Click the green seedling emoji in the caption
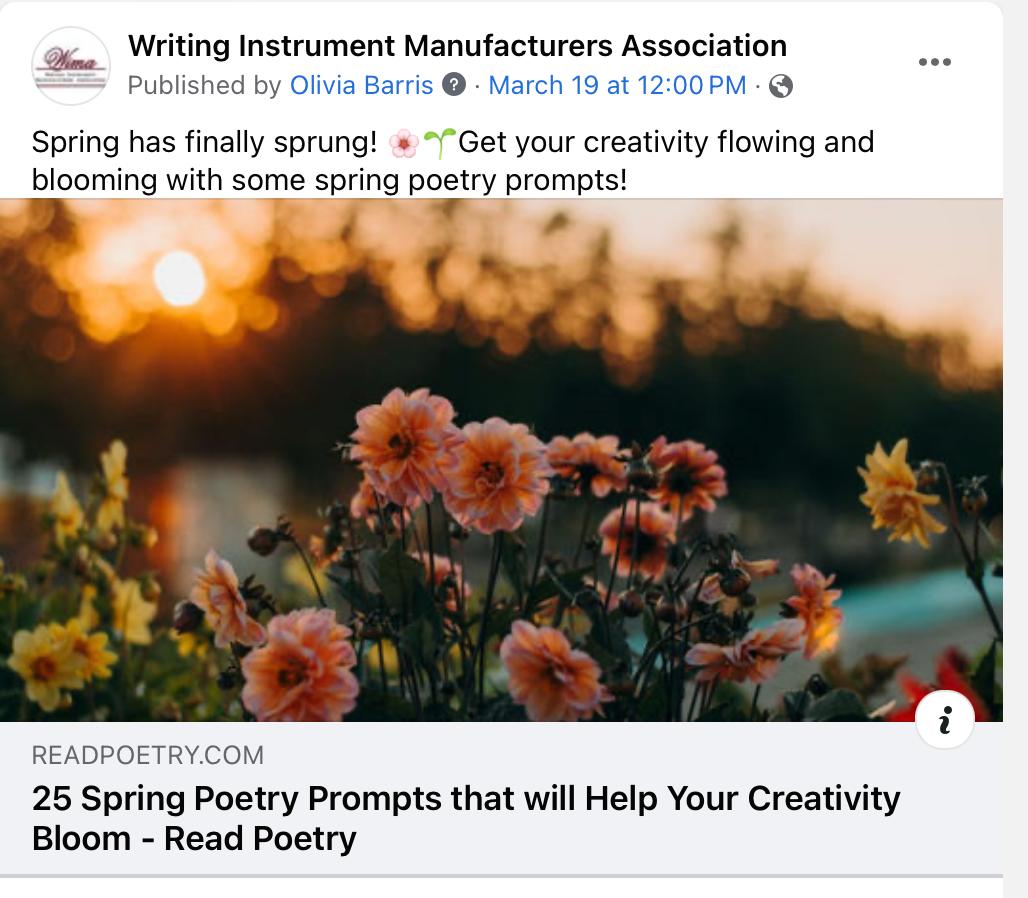 tap(439, 144)
